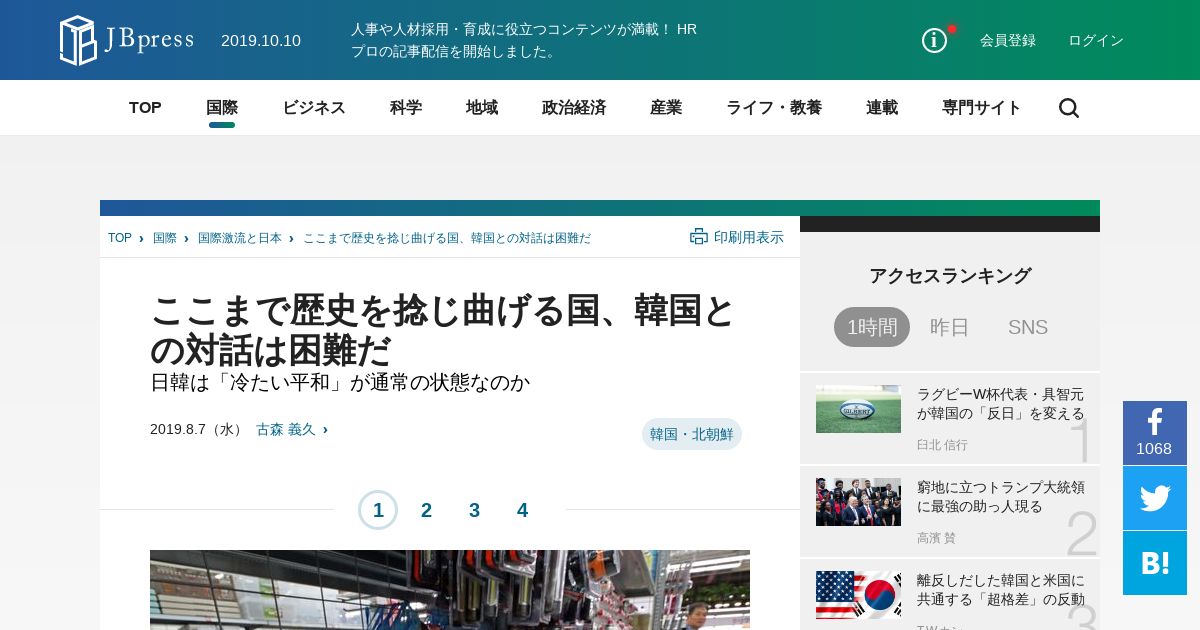The image size is (1200, 630).
Task: Select the 1時間 ranking tab
Action: (872, 327)
